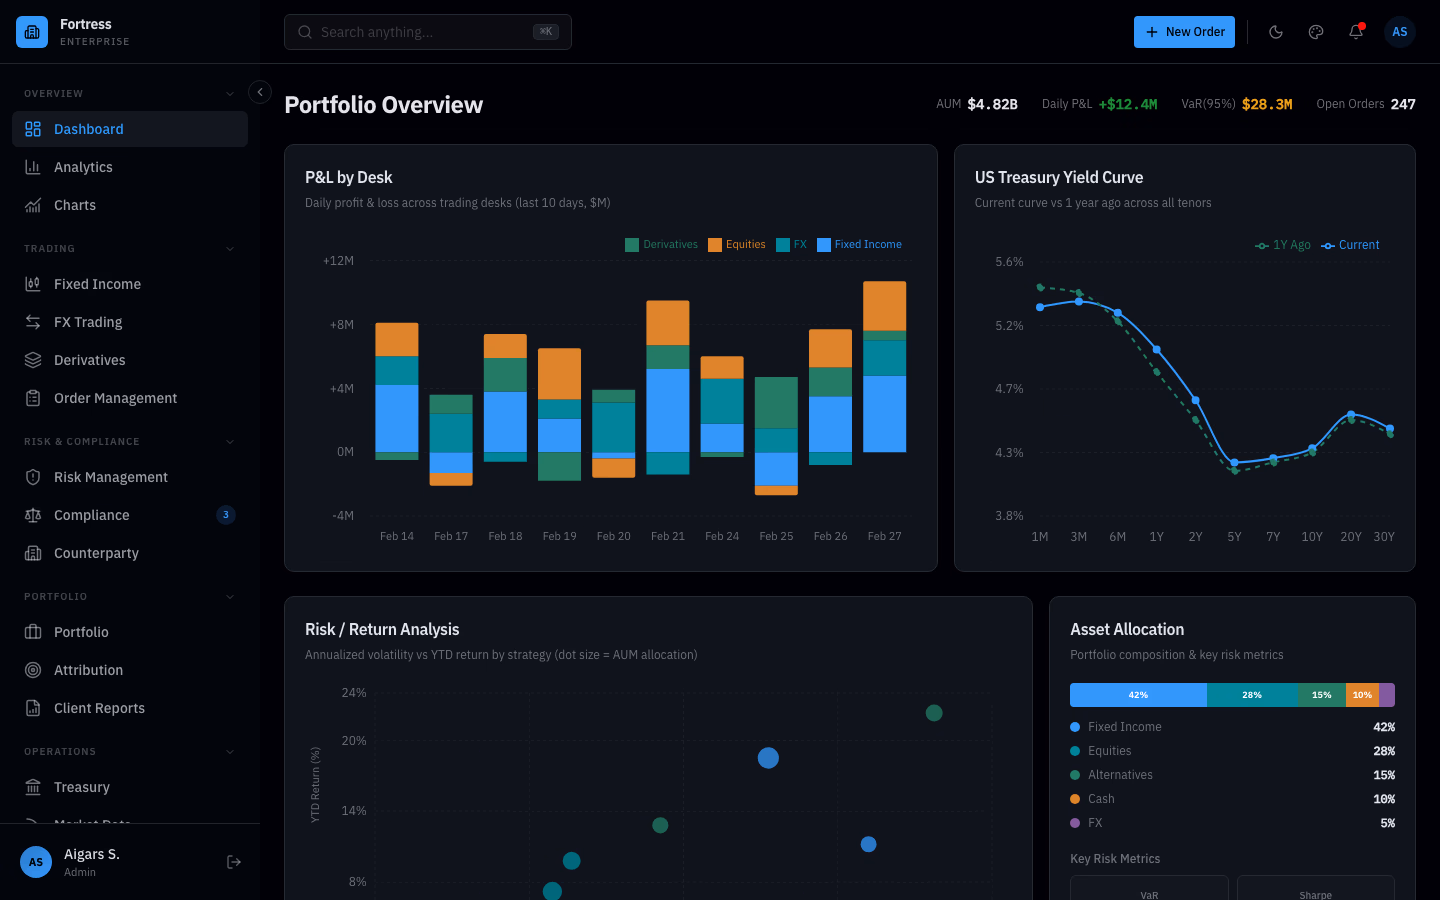Click the AS avatar in top bar
1440x900 pixels.
pyautogui.click(x=1400, y=32)
